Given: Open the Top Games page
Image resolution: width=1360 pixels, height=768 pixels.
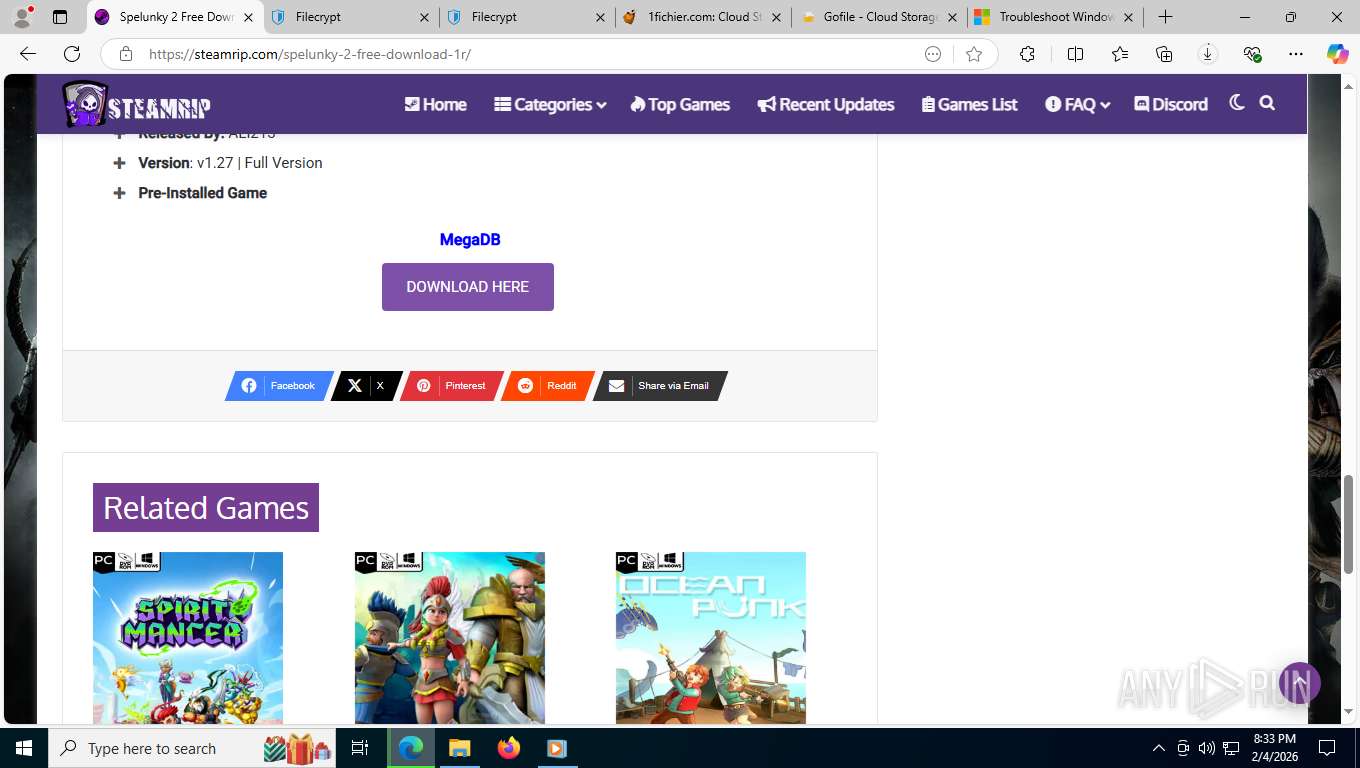Looking at the screenshot, I should (x=680, y=104).
